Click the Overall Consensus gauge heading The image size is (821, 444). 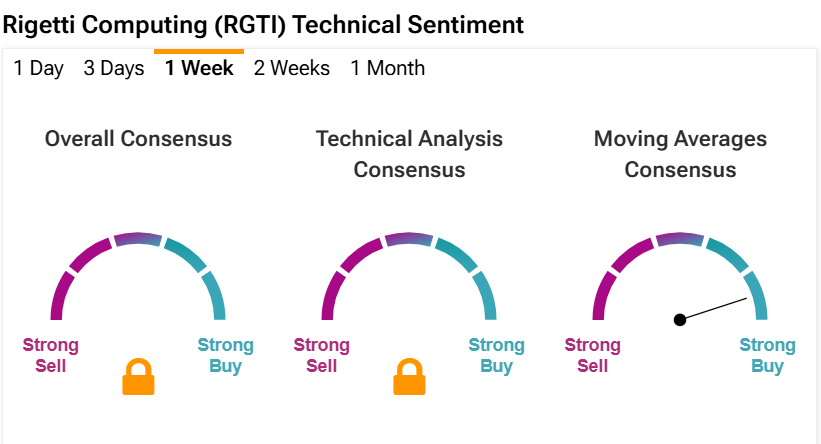click(x=138, y=139)
